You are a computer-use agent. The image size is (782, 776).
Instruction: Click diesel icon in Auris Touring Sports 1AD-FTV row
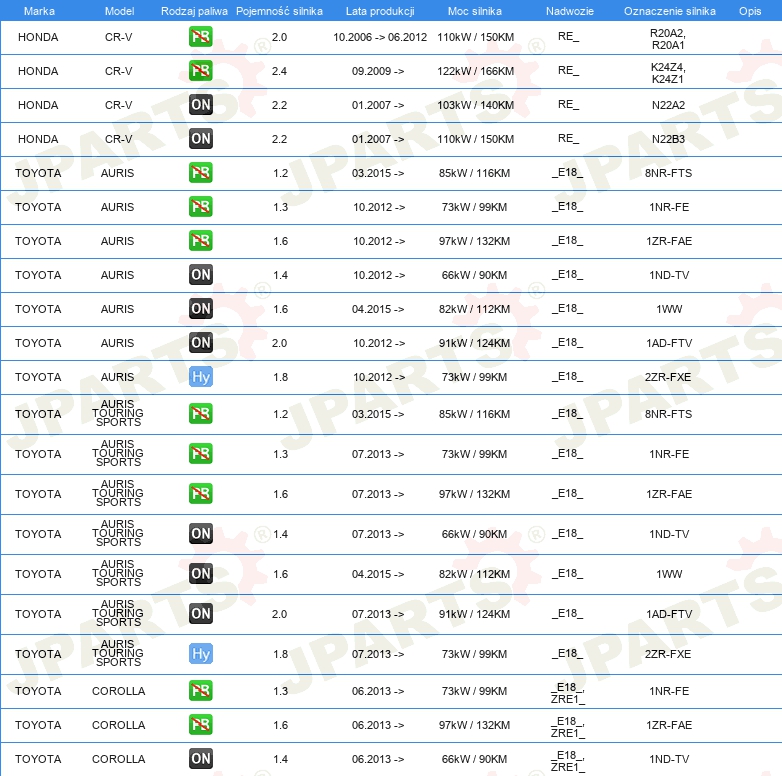point(201,613)
